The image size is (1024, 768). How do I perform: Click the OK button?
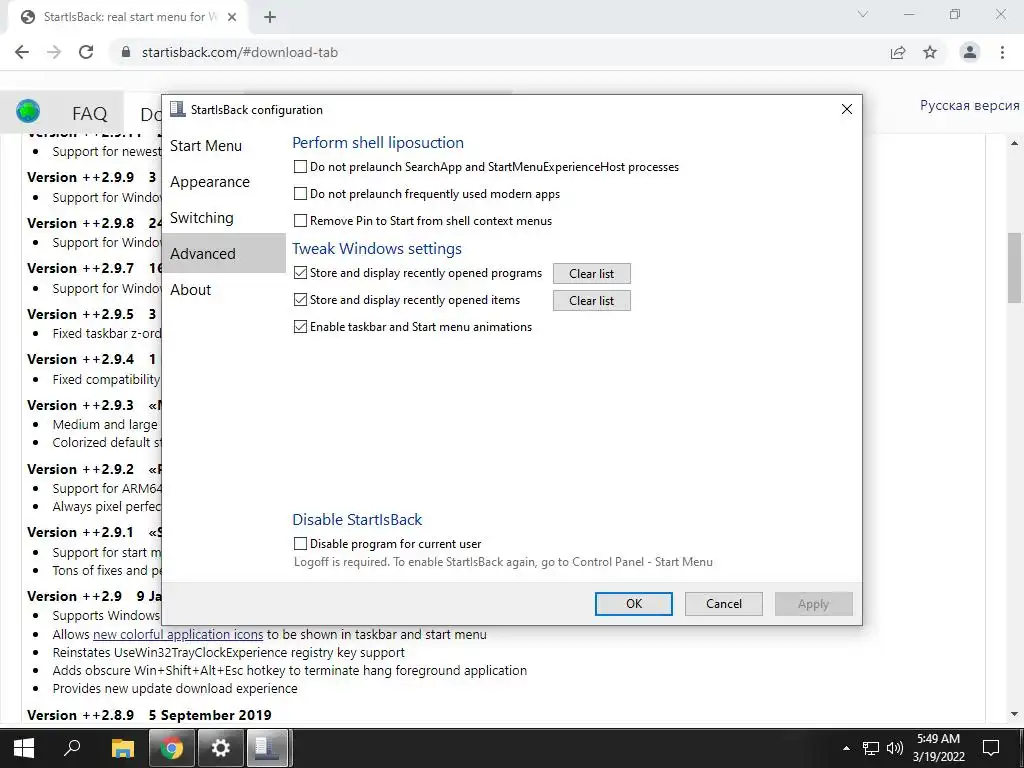633,603
